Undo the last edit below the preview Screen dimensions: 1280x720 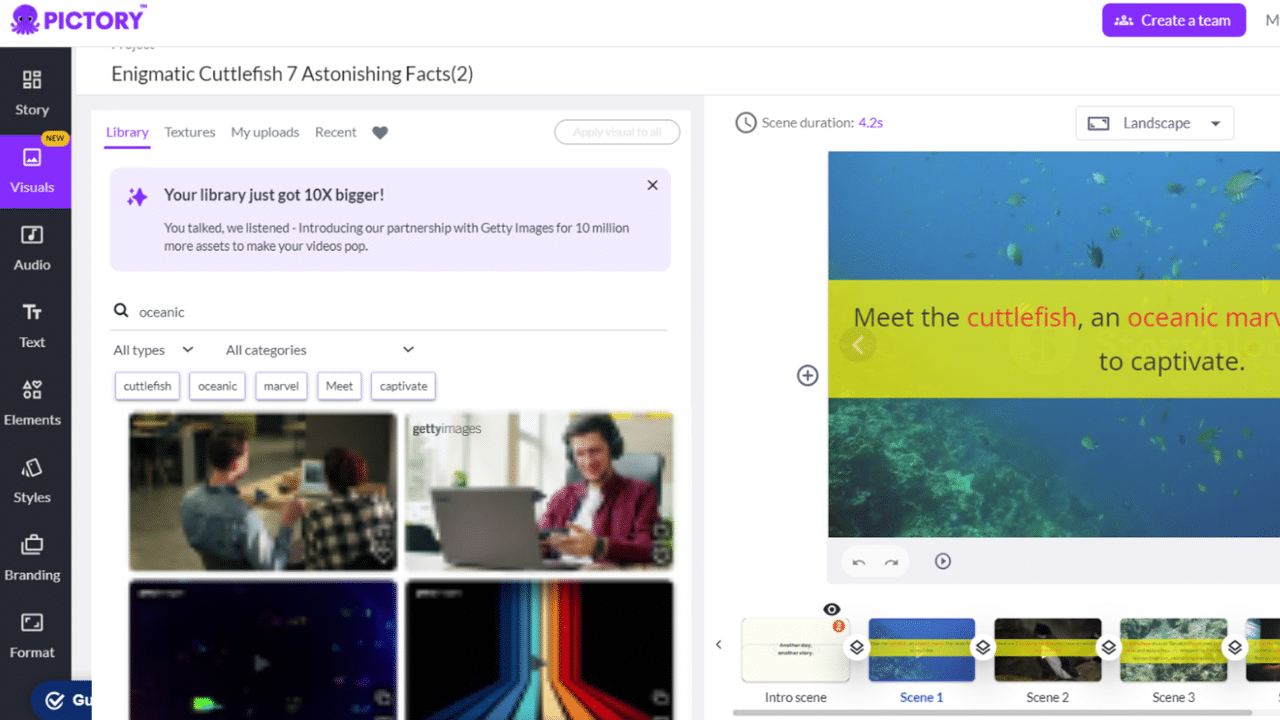(x=858, y=561)
